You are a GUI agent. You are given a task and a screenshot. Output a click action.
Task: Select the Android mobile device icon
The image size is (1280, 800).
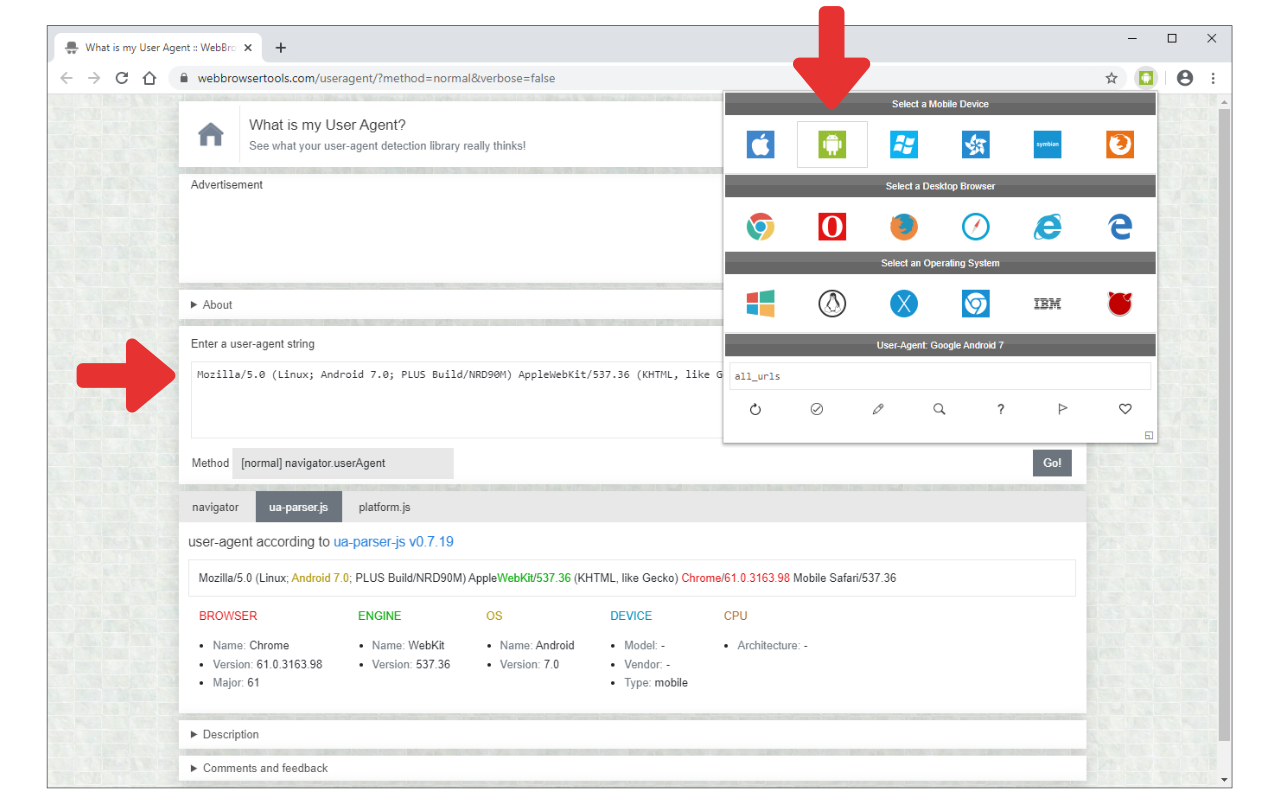click(x=832, y=144)
